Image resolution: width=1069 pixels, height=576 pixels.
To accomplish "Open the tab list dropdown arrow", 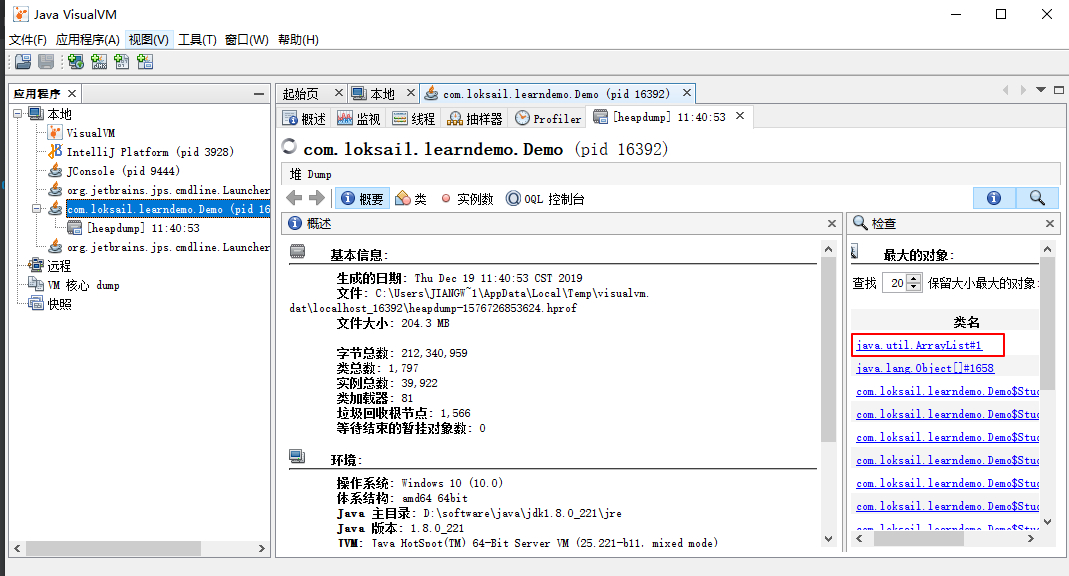I will pyautogui.click(x=1040, y=90).
